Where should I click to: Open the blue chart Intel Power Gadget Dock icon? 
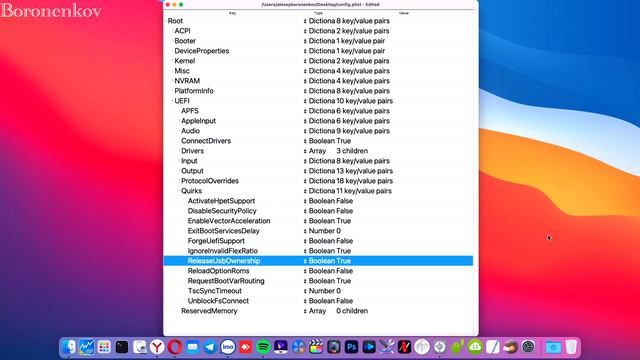pyautogui.click(x=87, y=347)
